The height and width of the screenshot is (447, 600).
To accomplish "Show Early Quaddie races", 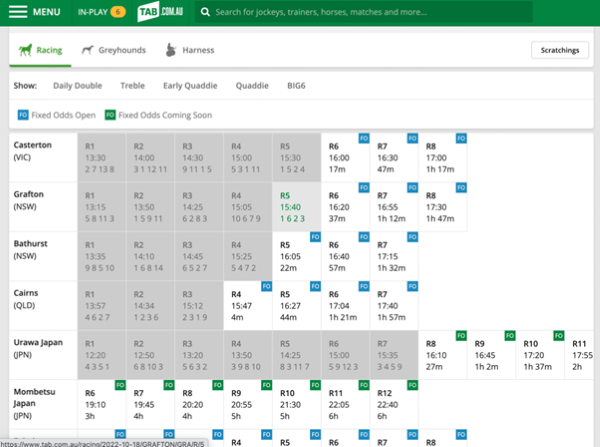I will point(190,86).
